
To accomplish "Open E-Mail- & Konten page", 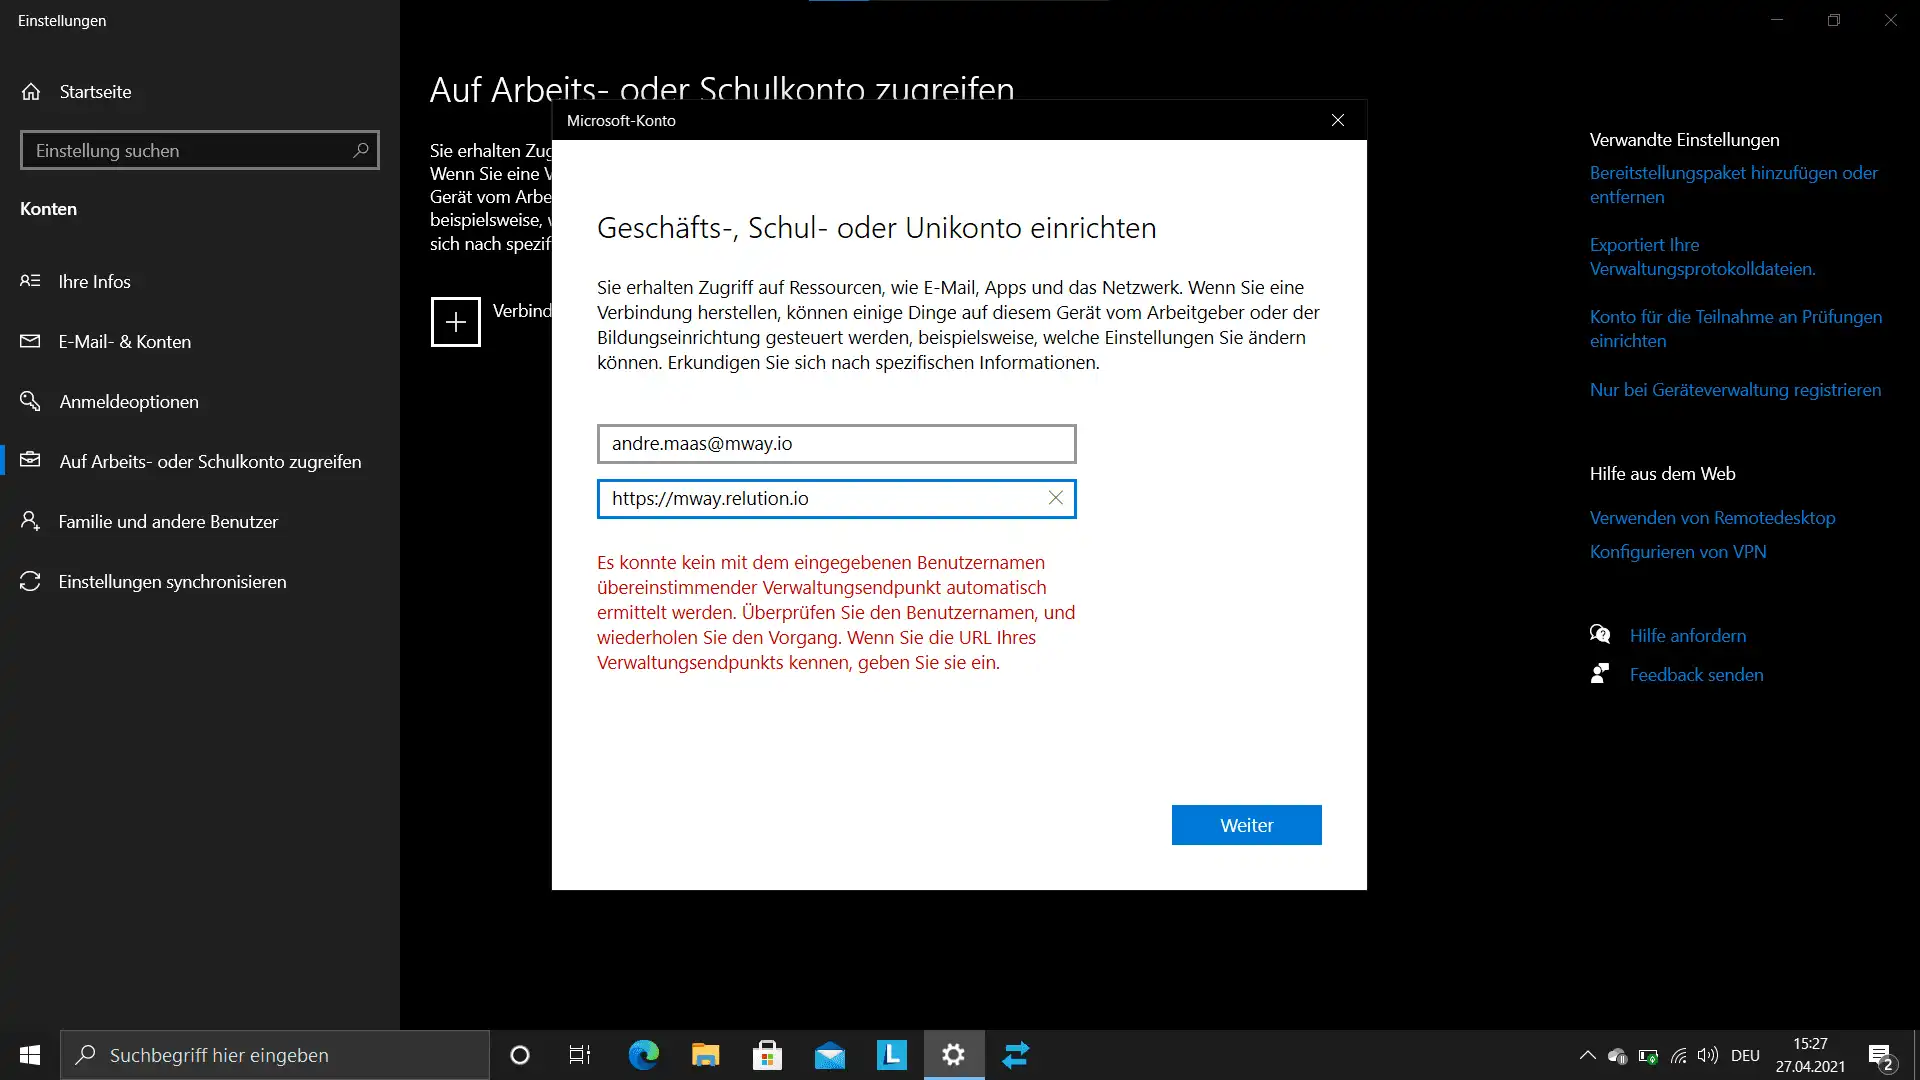I will [200, 342].
